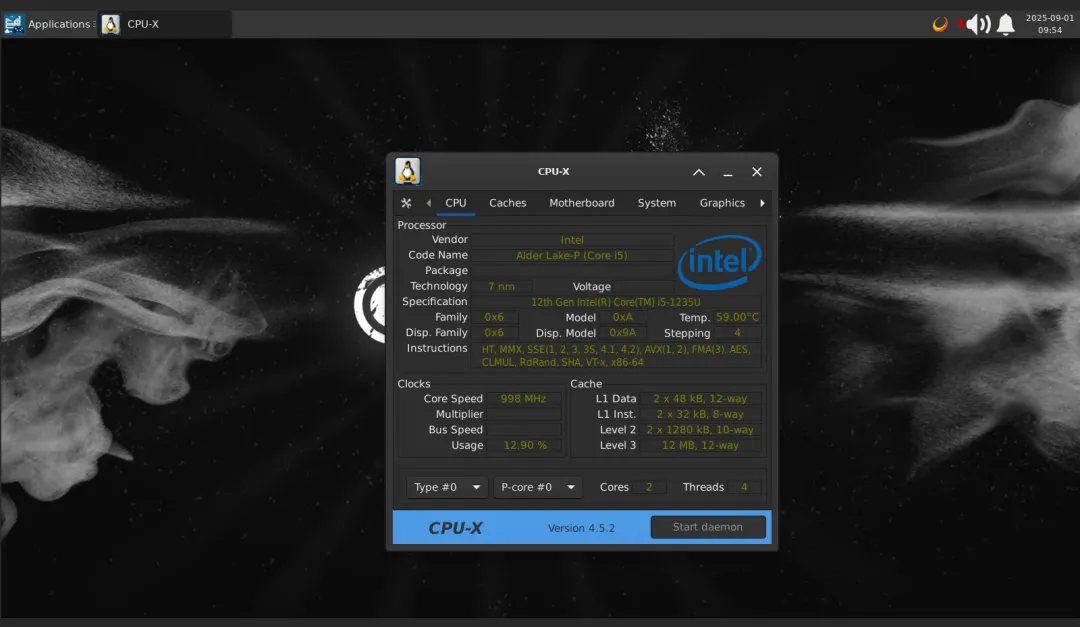Open the P-core #0 dropdown
This screenshot has height=627, width=1080.
click(538, 487)
